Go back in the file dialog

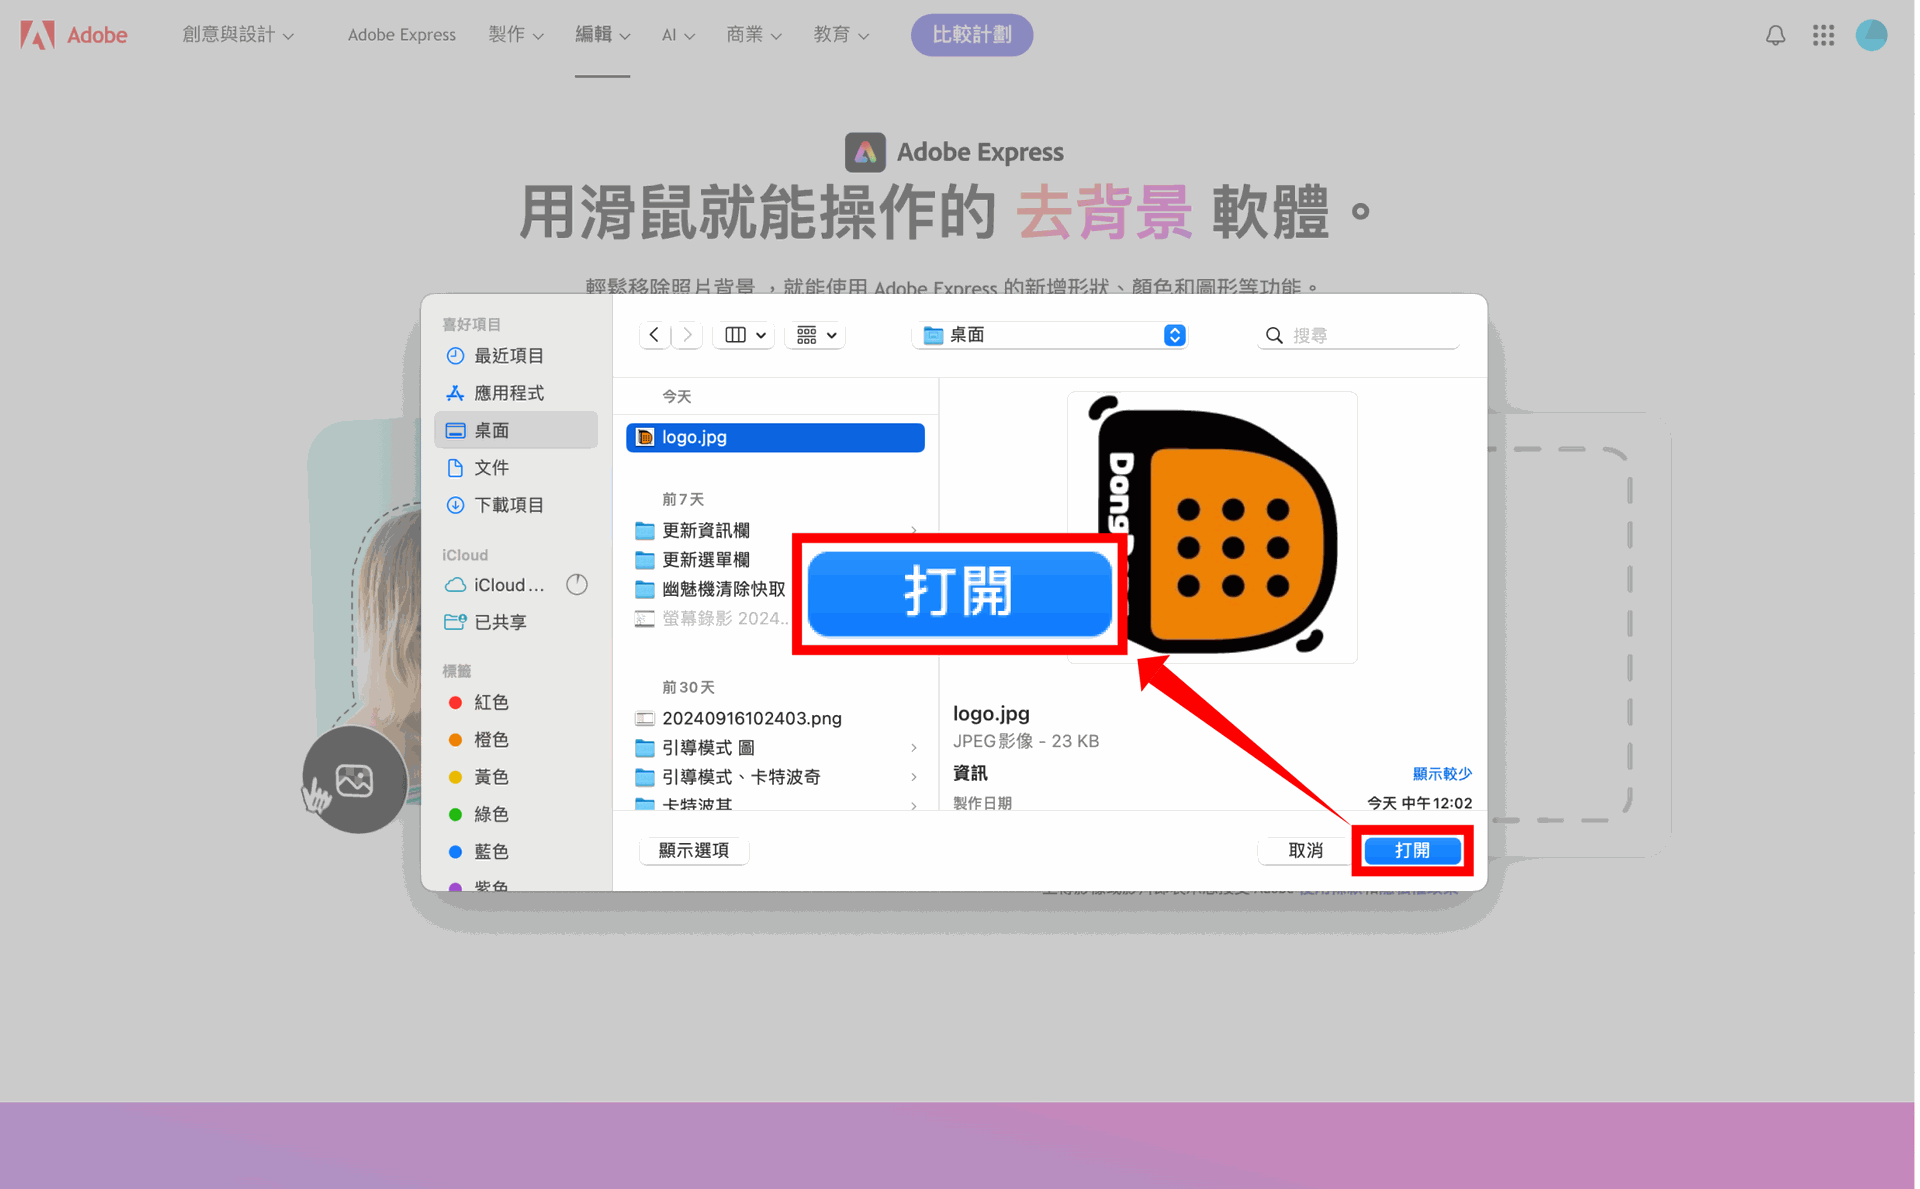[654, 335]
